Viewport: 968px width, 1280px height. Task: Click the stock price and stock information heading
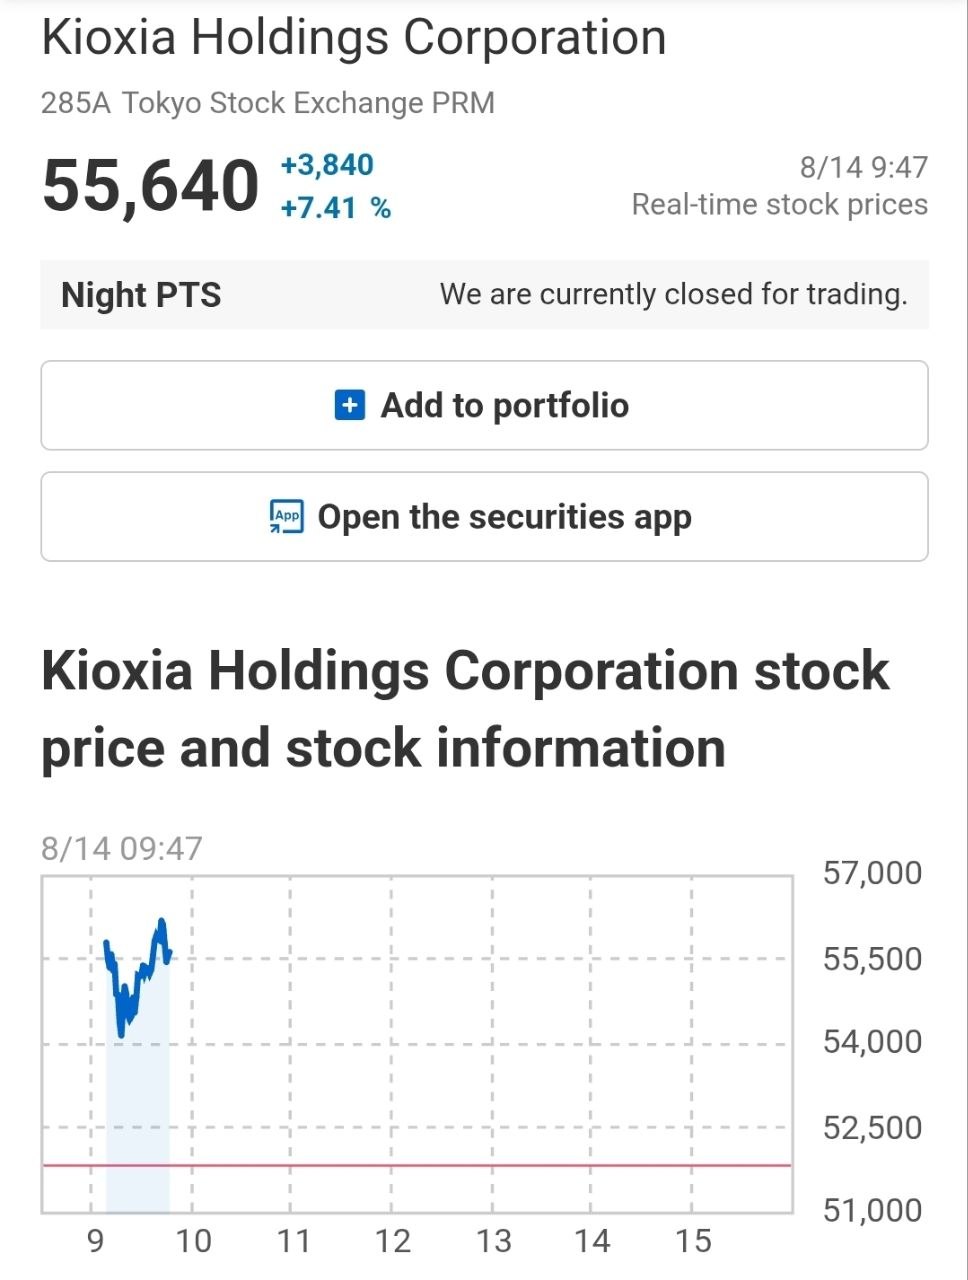tap(465, 709)
